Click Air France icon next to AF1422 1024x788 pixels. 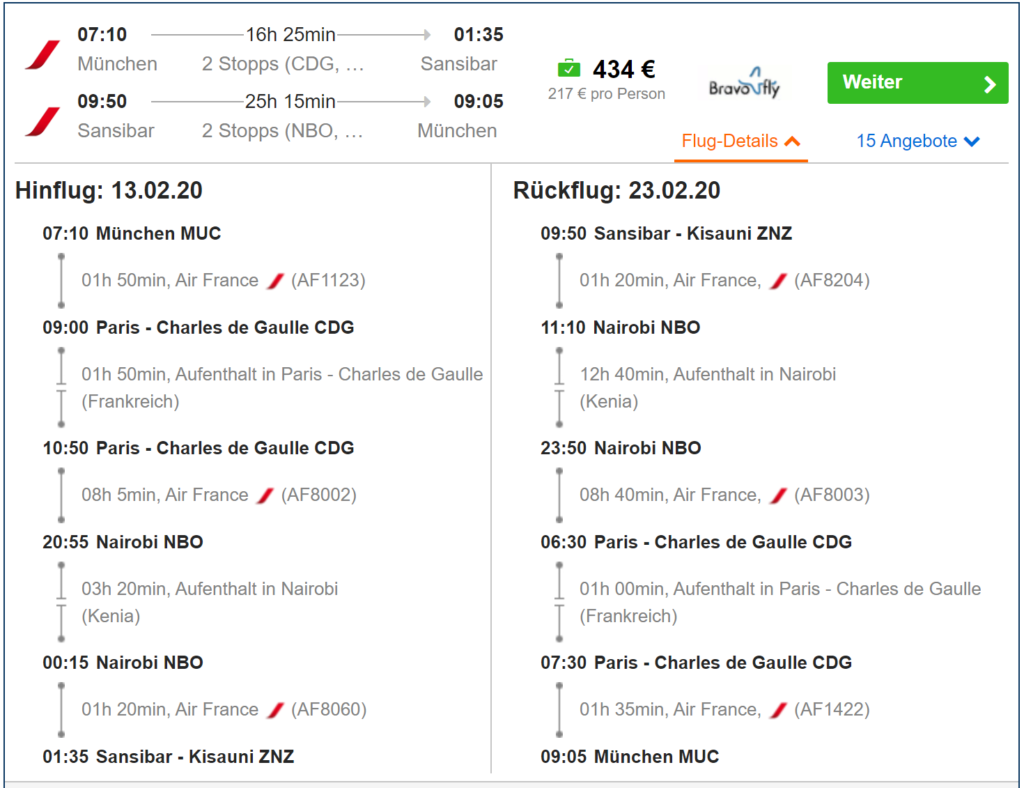pos(778,710)
